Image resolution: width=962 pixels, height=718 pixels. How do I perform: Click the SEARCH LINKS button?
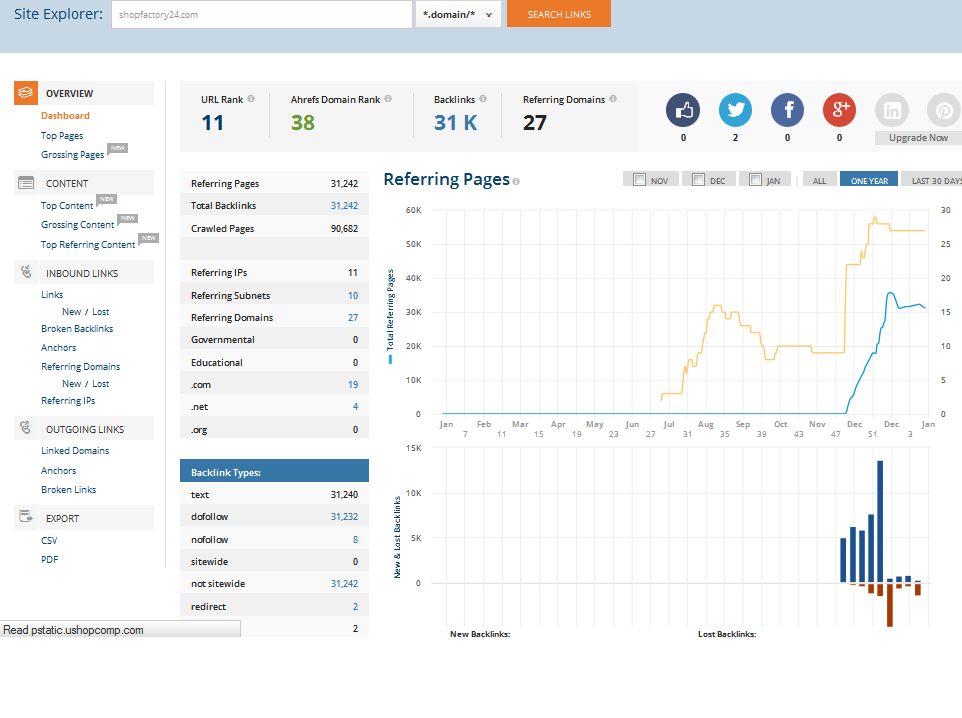click(559, 14)
